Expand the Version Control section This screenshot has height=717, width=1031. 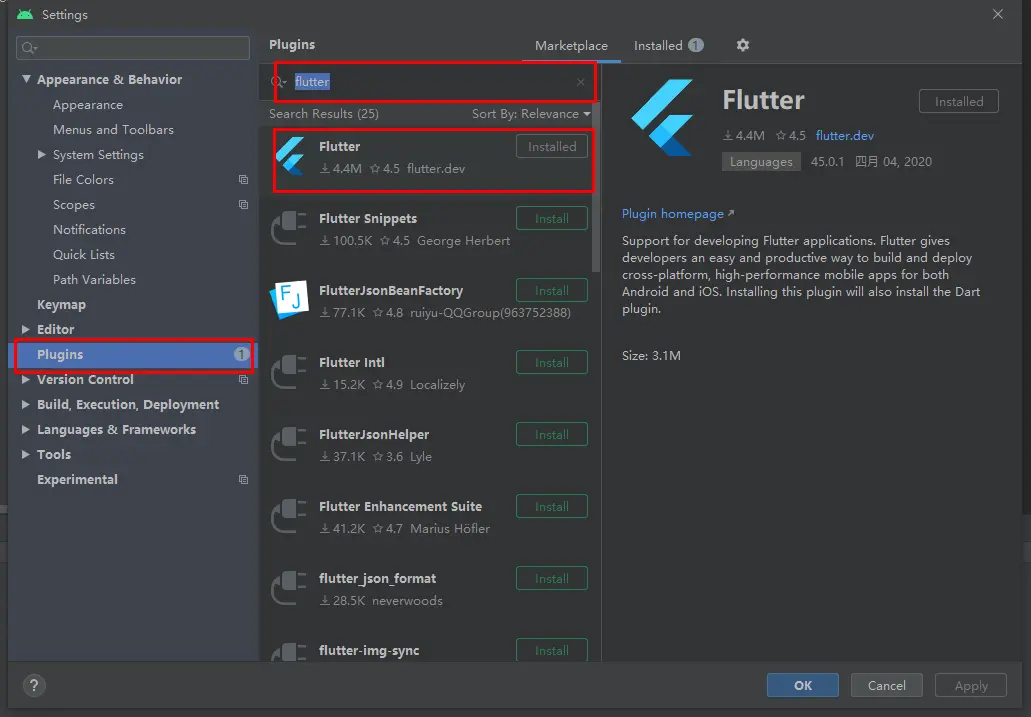pos(26,380)
